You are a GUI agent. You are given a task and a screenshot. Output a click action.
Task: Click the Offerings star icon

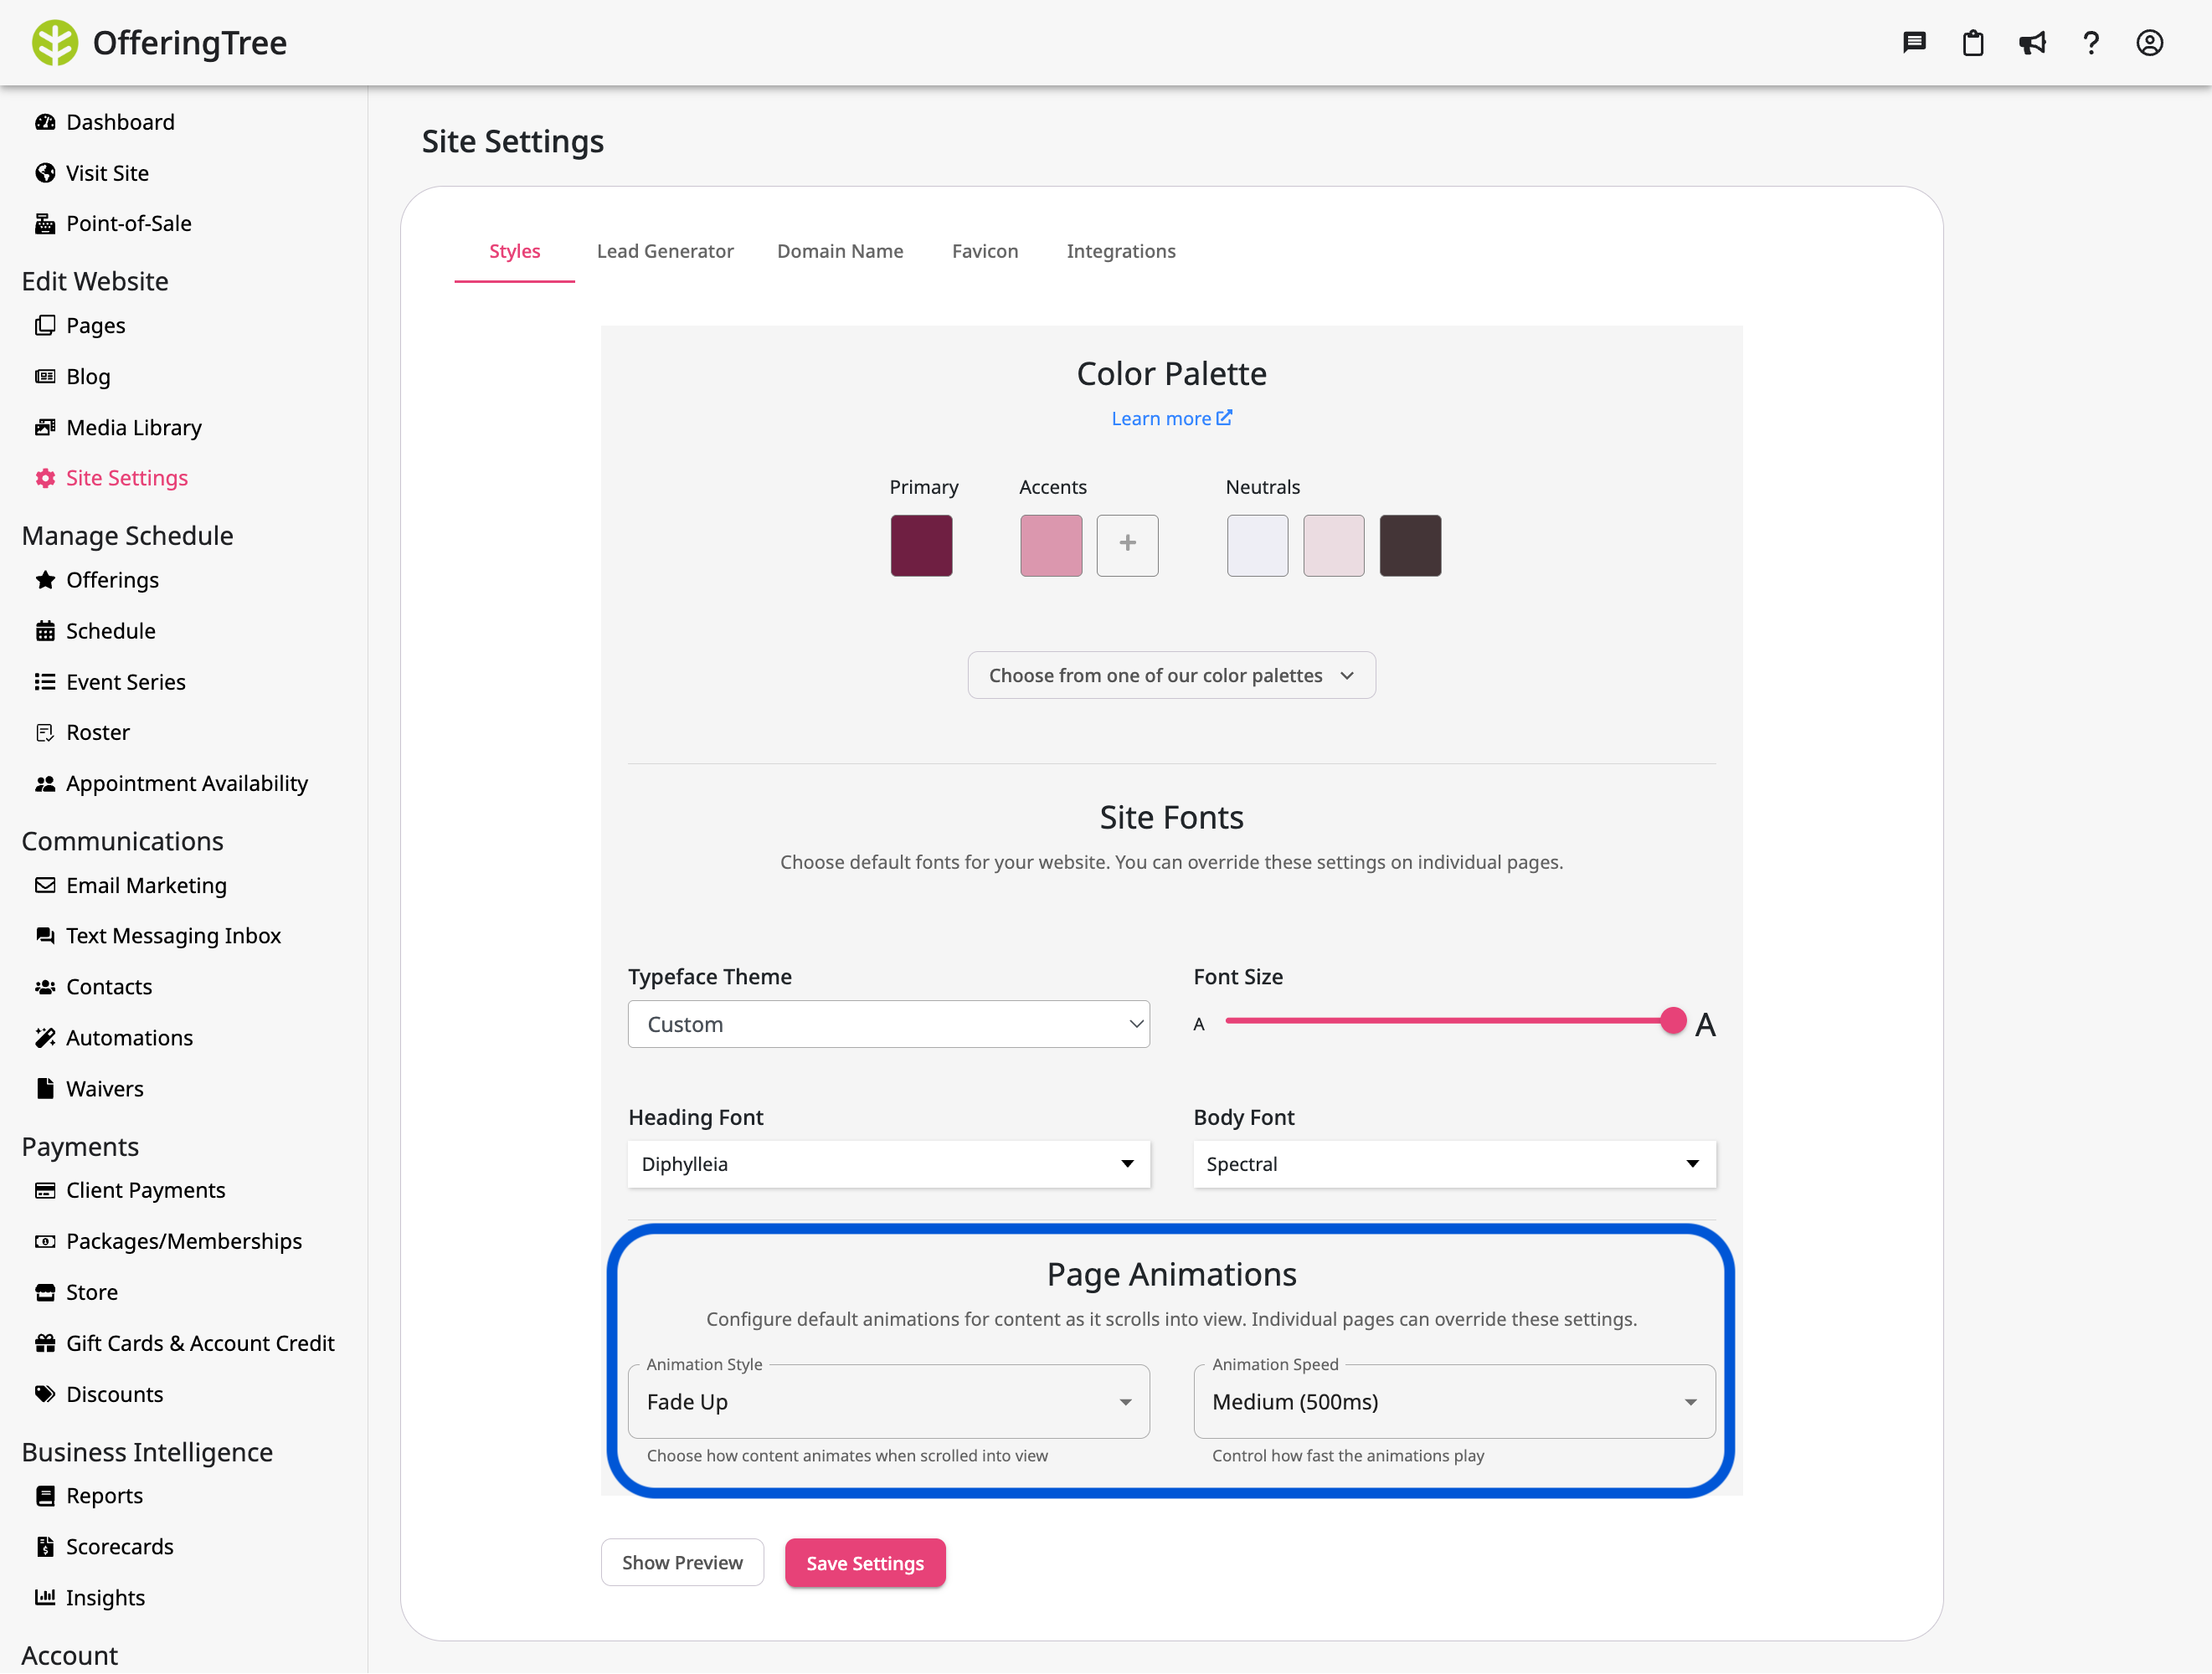tap(45, 580)
